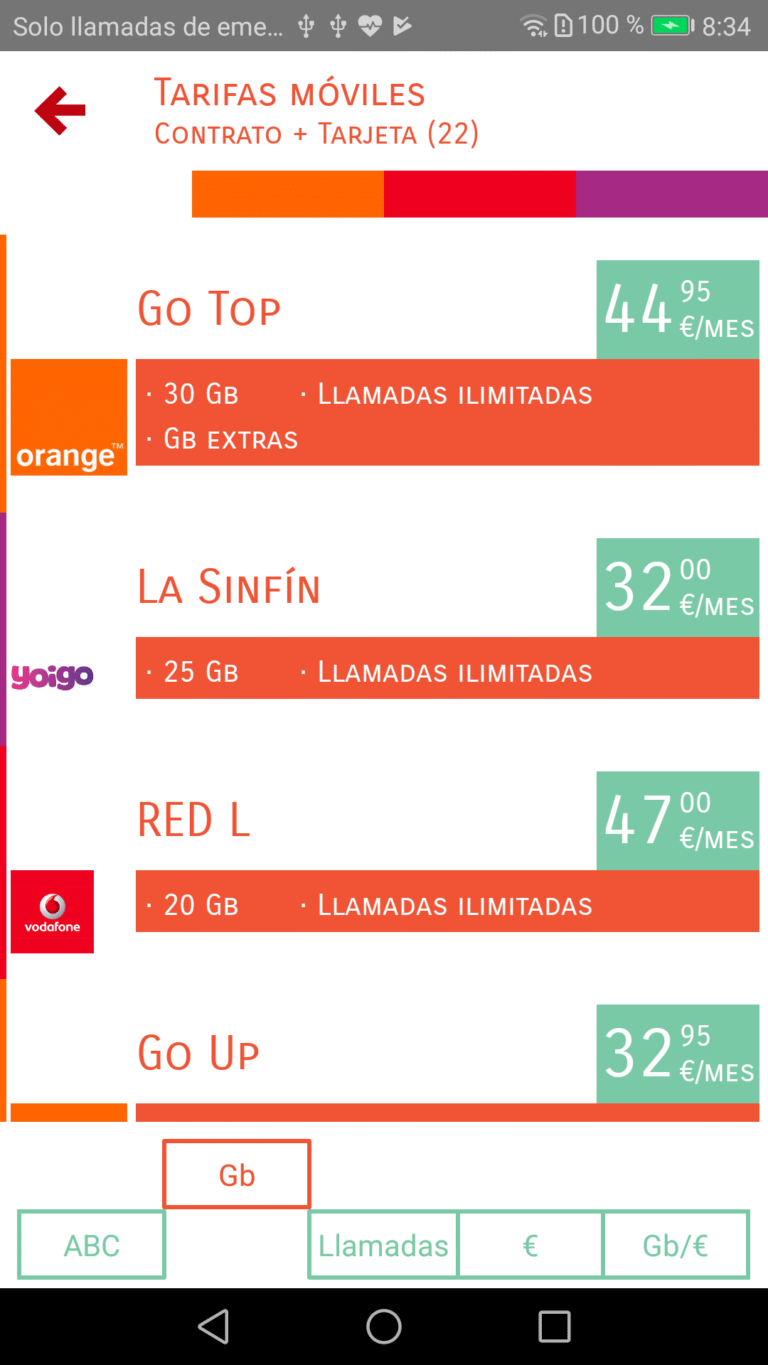Tap the red back arrow

point(60,111)
